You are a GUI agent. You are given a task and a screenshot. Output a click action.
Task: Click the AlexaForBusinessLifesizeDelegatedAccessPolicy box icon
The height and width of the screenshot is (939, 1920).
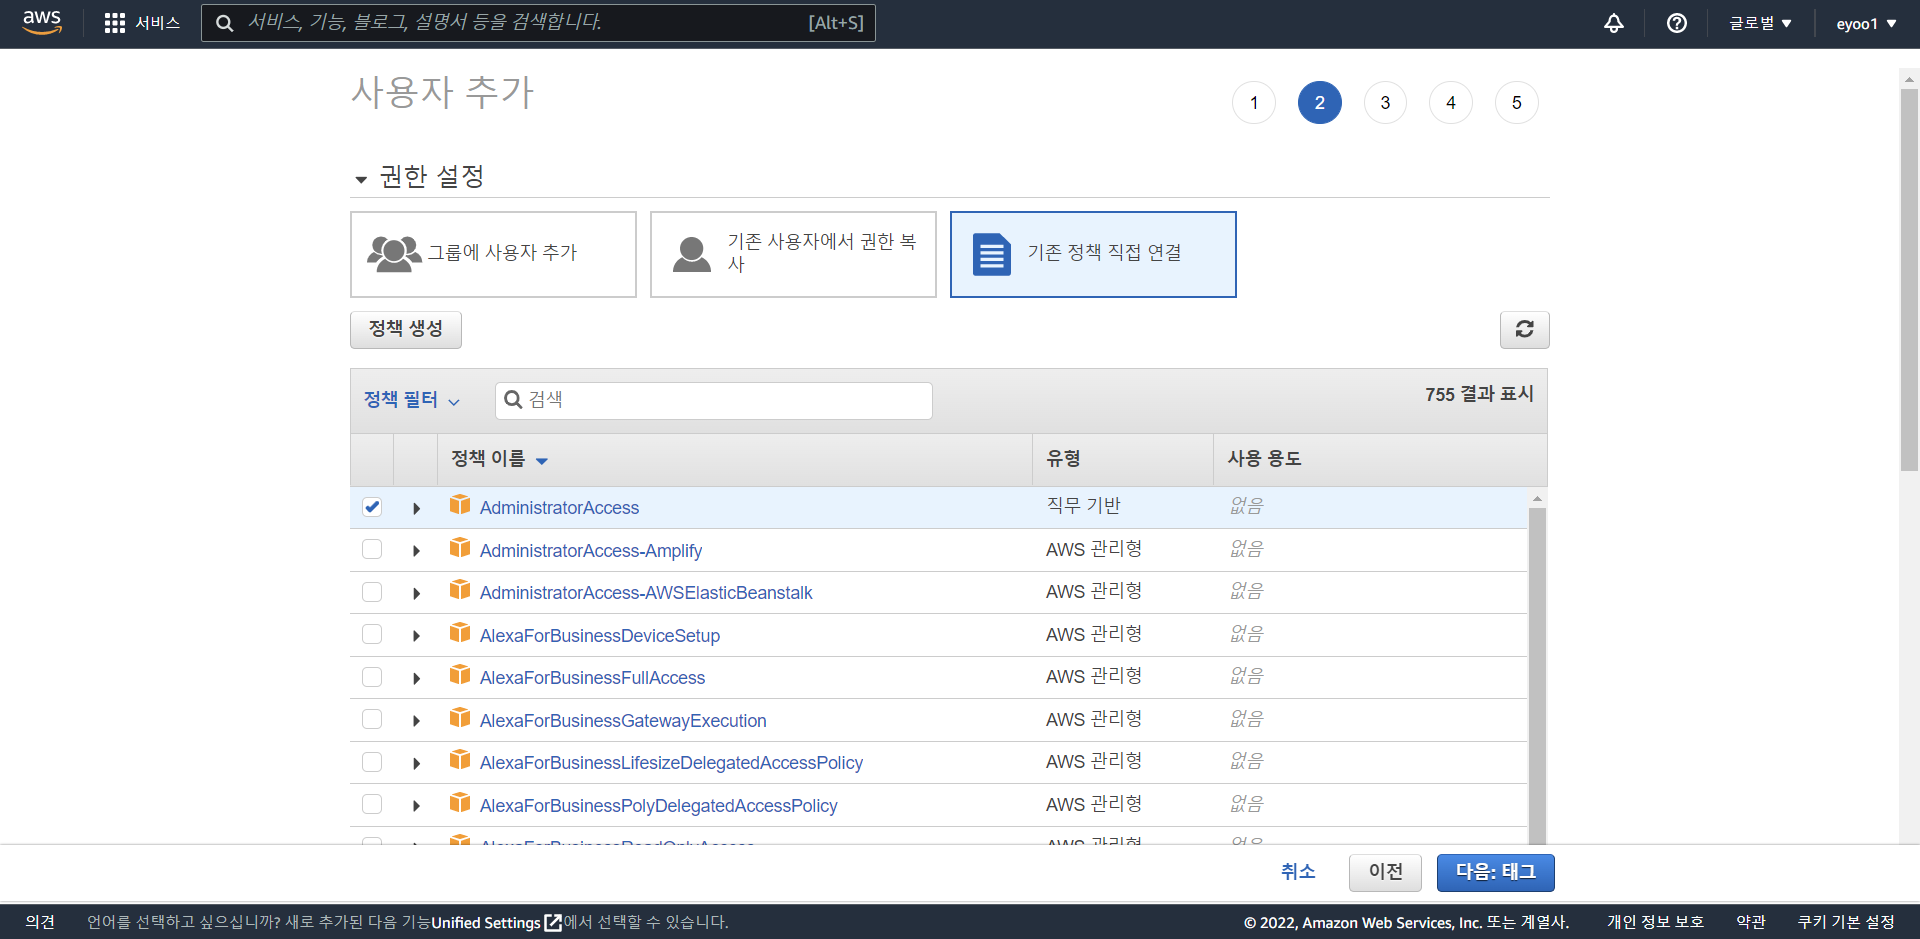460,760
